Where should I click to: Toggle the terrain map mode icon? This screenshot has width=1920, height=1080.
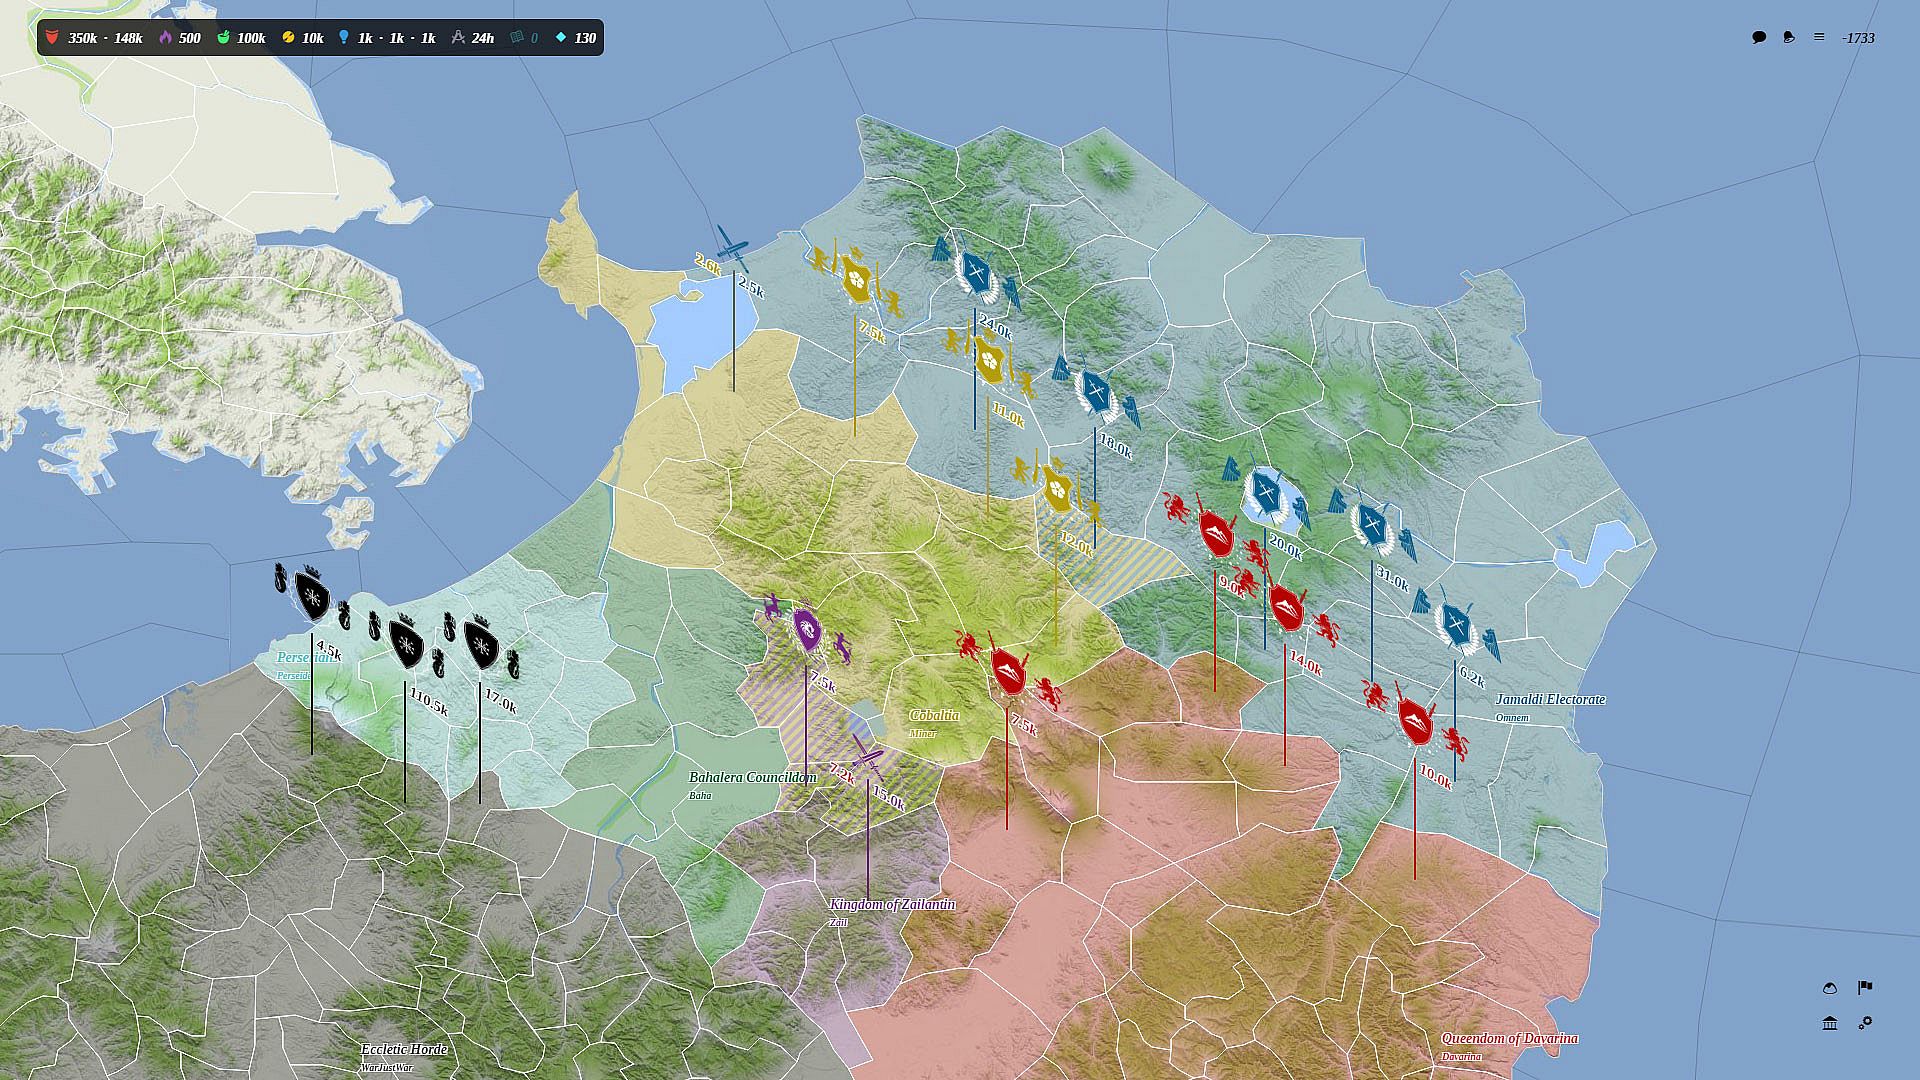click(1830, 988)
